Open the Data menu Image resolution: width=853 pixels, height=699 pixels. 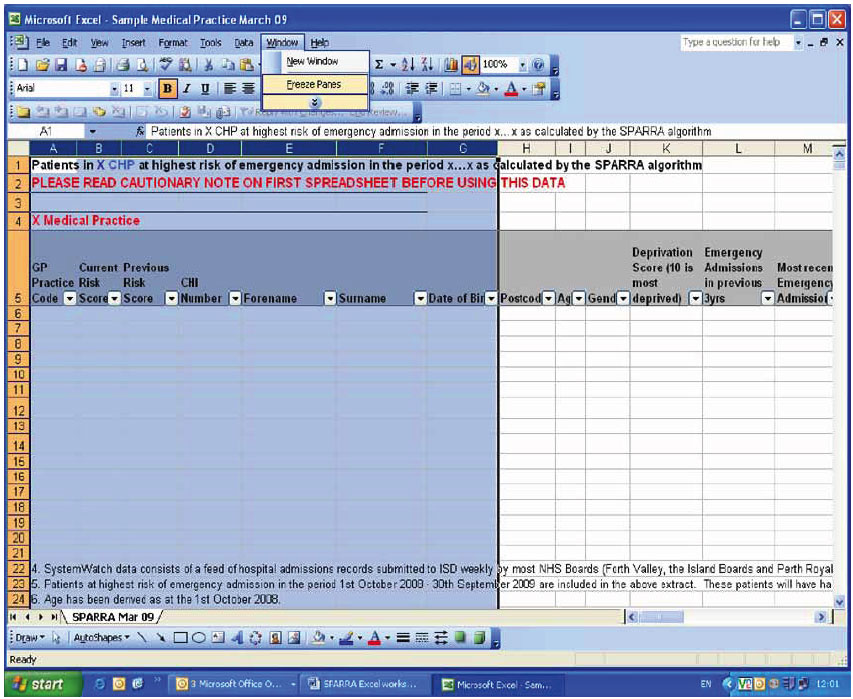coord(244,42)
